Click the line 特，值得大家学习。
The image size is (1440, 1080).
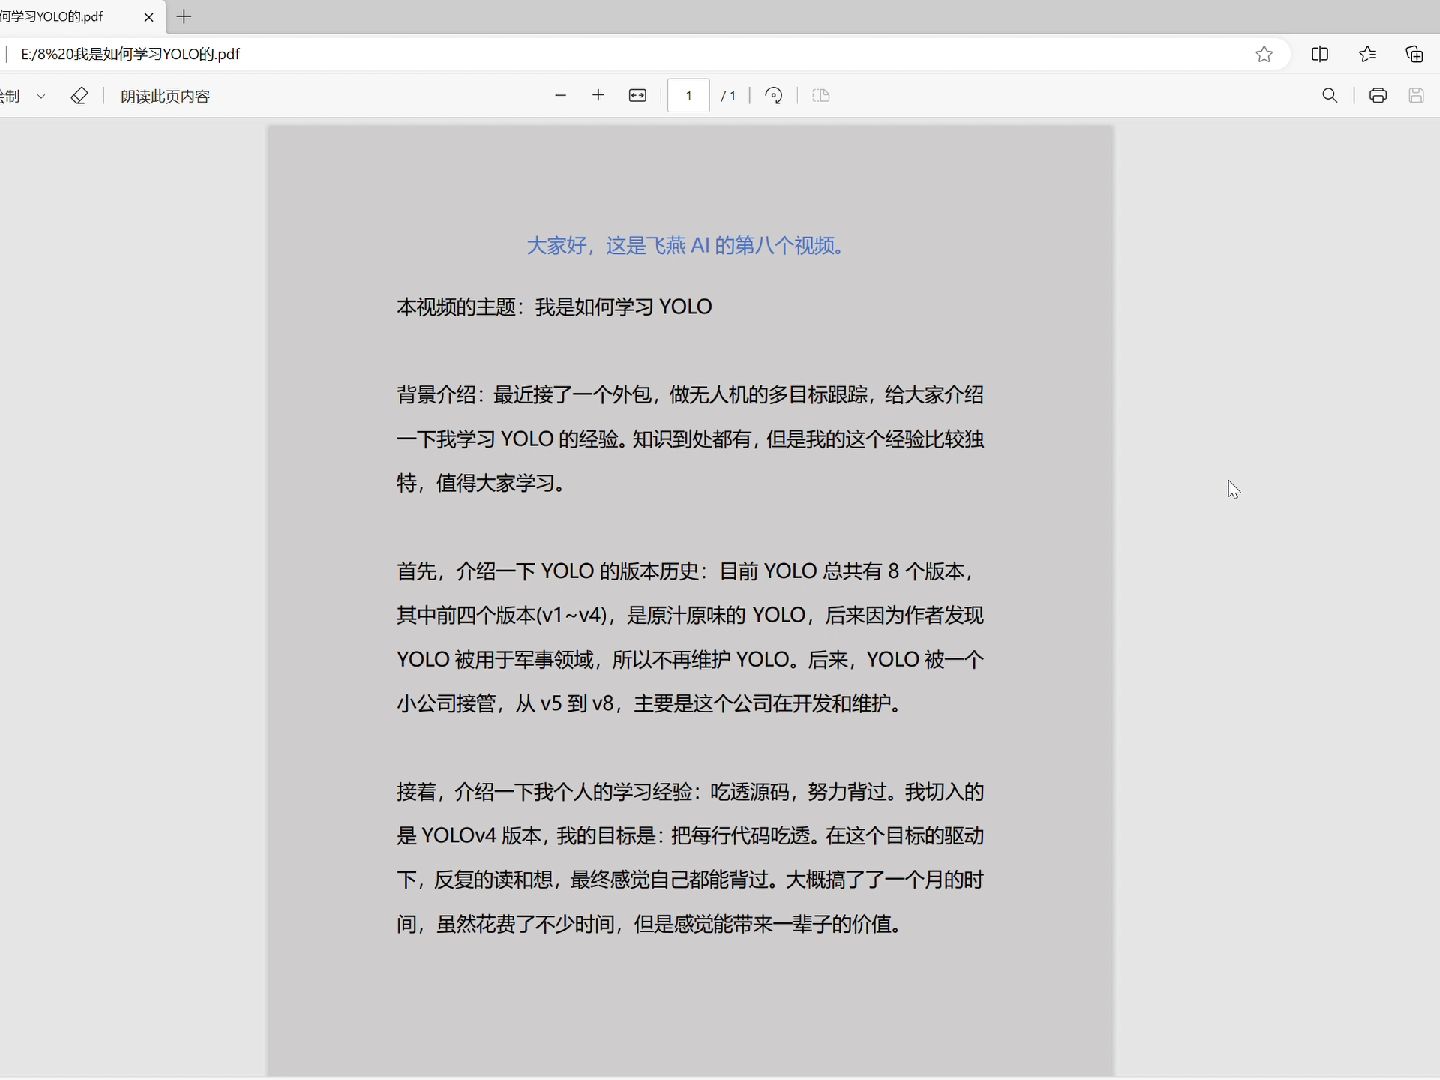click(x=484, y=483)
